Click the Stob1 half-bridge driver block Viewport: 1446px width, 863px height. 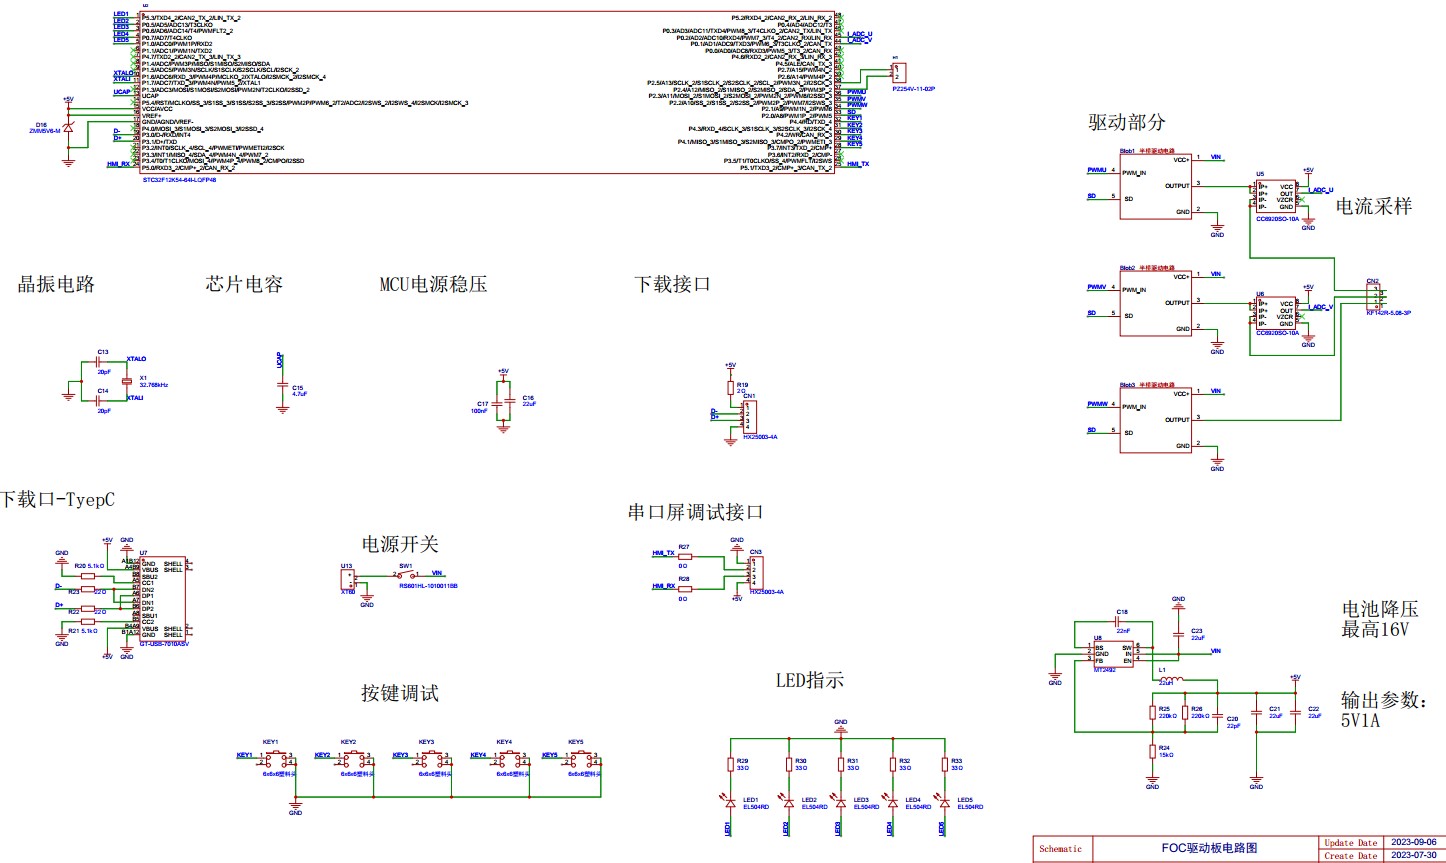coord(1155,185)
